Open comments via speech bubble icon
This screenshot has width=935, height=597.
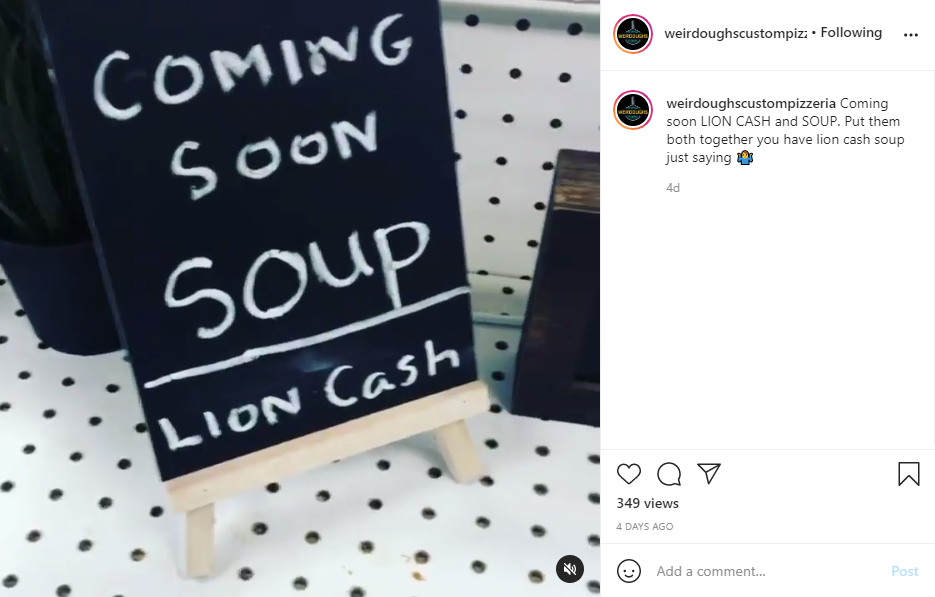[669, 474]
